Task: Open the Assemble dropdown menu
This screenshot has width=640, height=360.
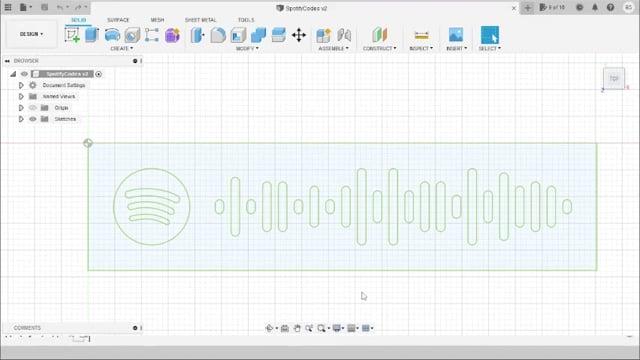Action: click(x=333, y=48)
